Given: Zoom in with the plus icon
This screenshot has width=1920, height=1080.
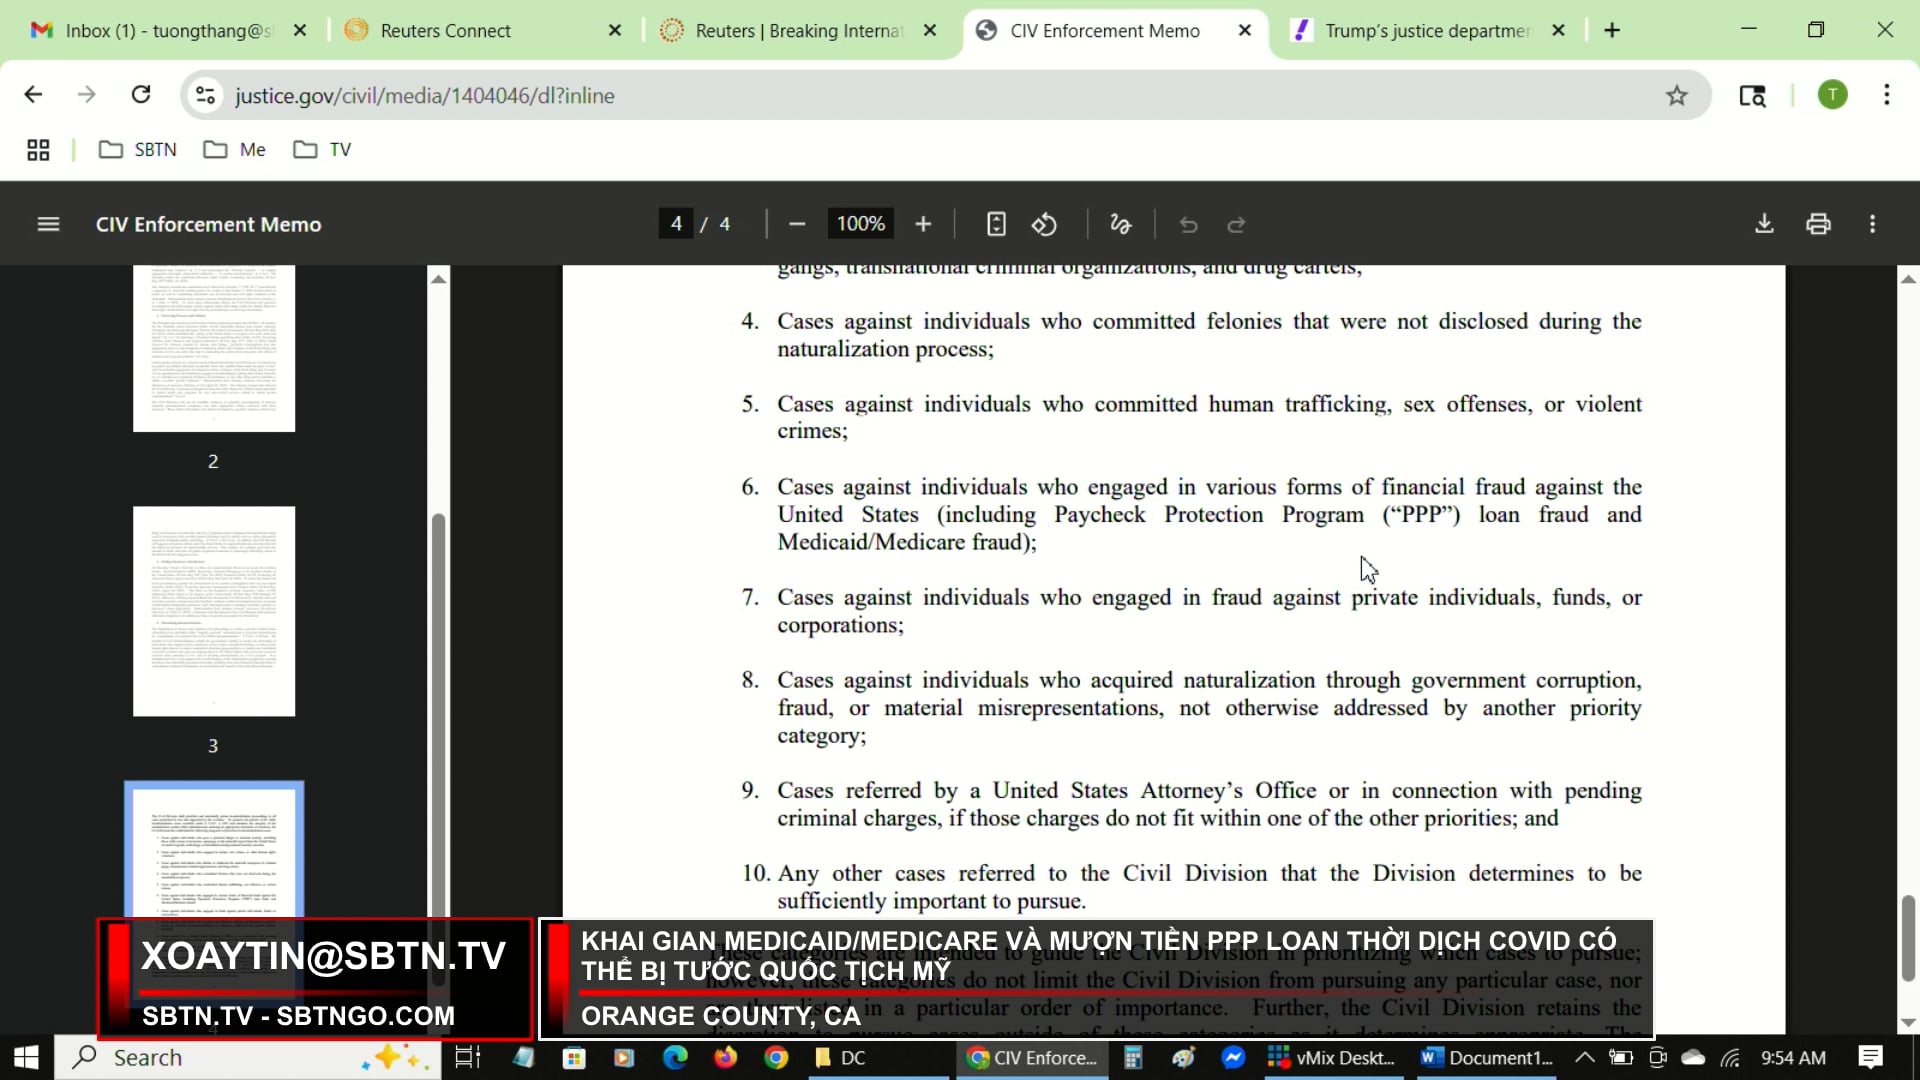Looking at the screenshot, I should coord(923,224).
